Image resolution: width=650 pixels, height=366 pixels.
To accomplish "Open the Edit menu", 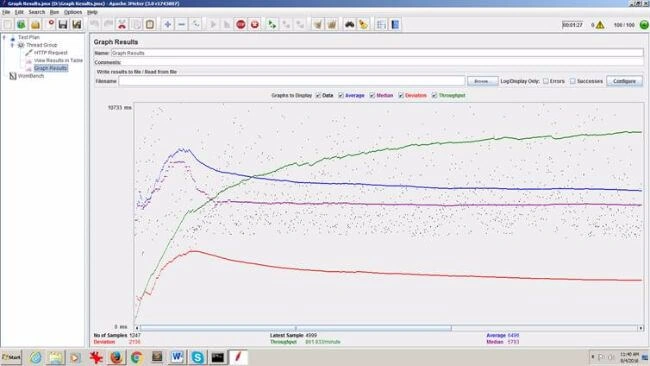I will 19,12.
